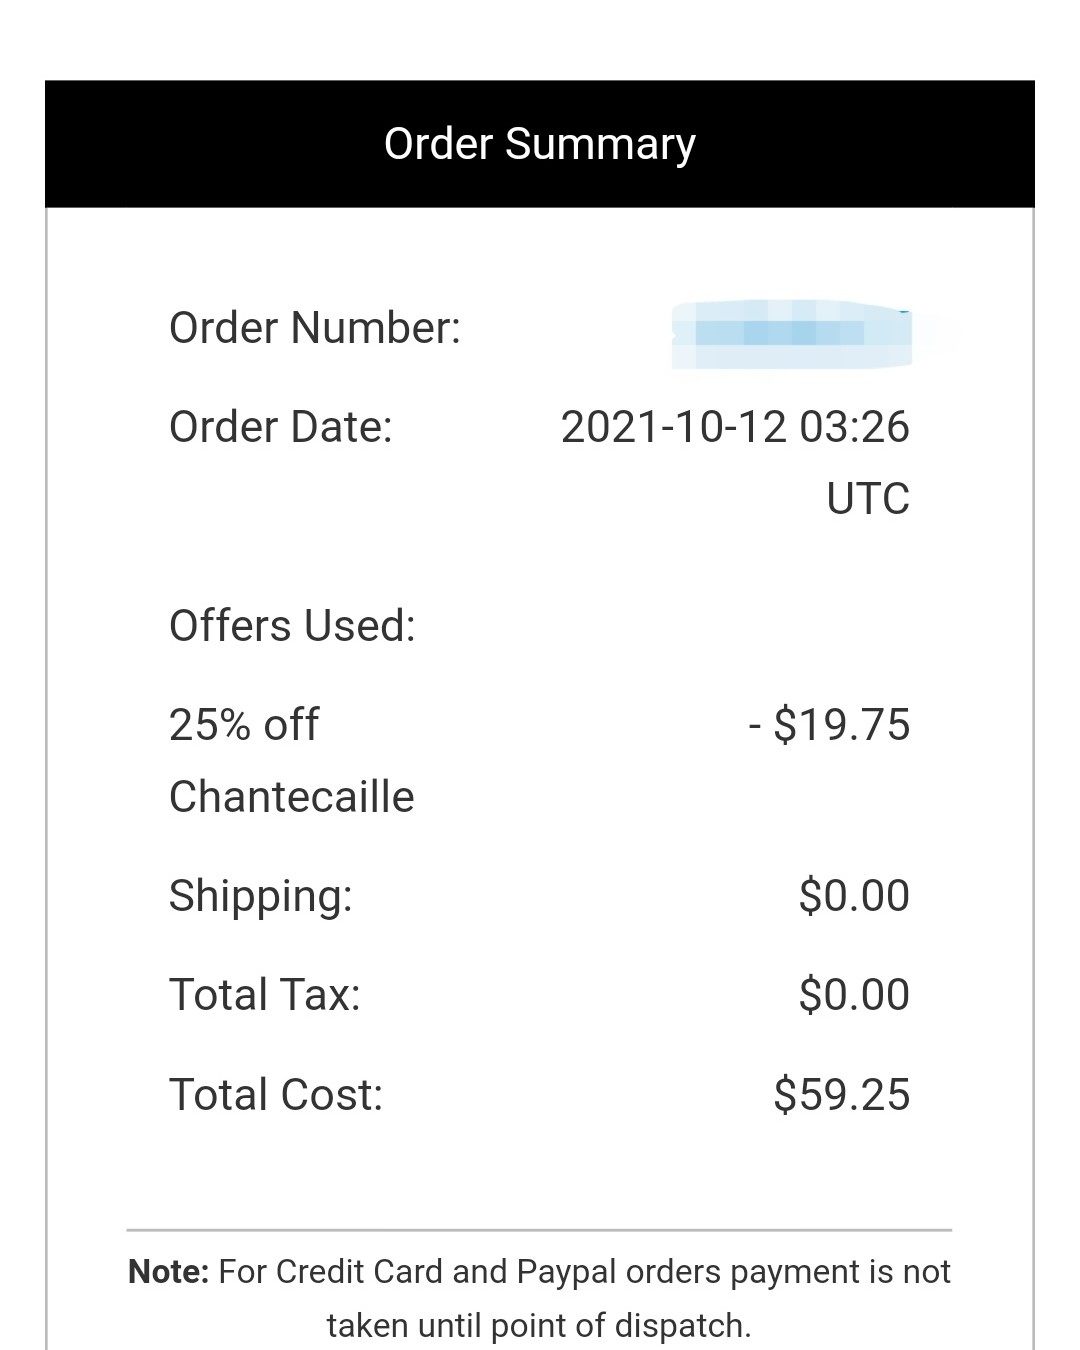Click the Chantecaille brand name text
This screenshot has width=1080, height=1350.
coord(292,797)
